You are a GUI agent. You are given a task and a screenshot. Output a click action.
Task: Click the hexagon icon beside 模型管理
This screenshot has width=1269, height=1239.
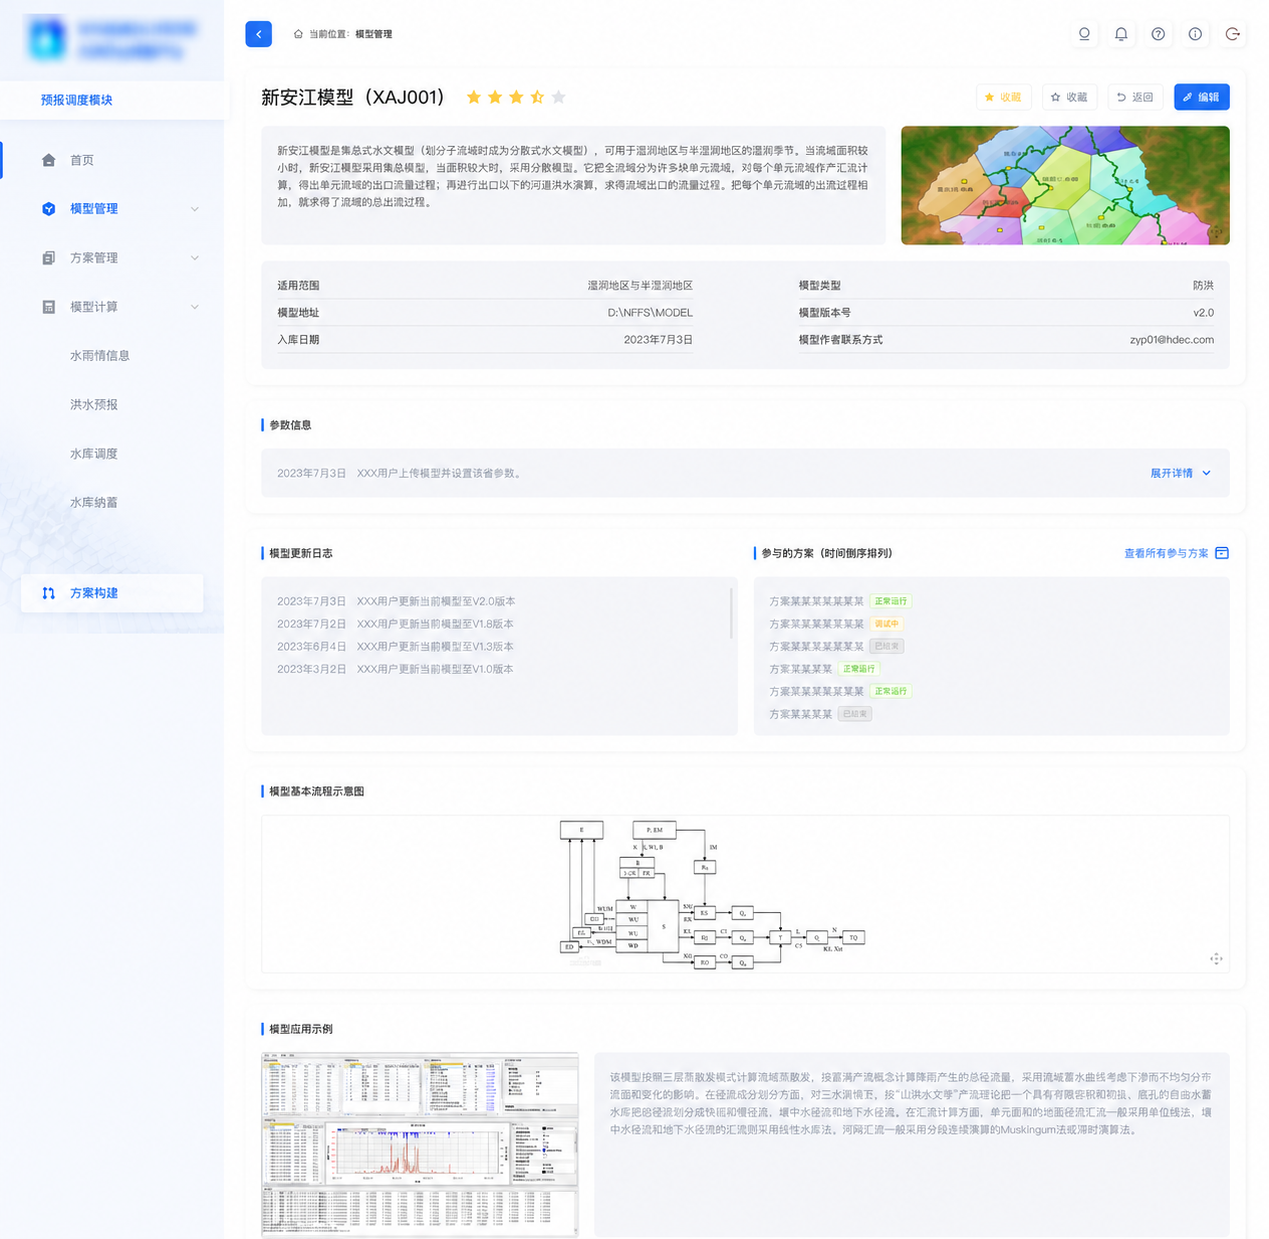tap(49, 209)
